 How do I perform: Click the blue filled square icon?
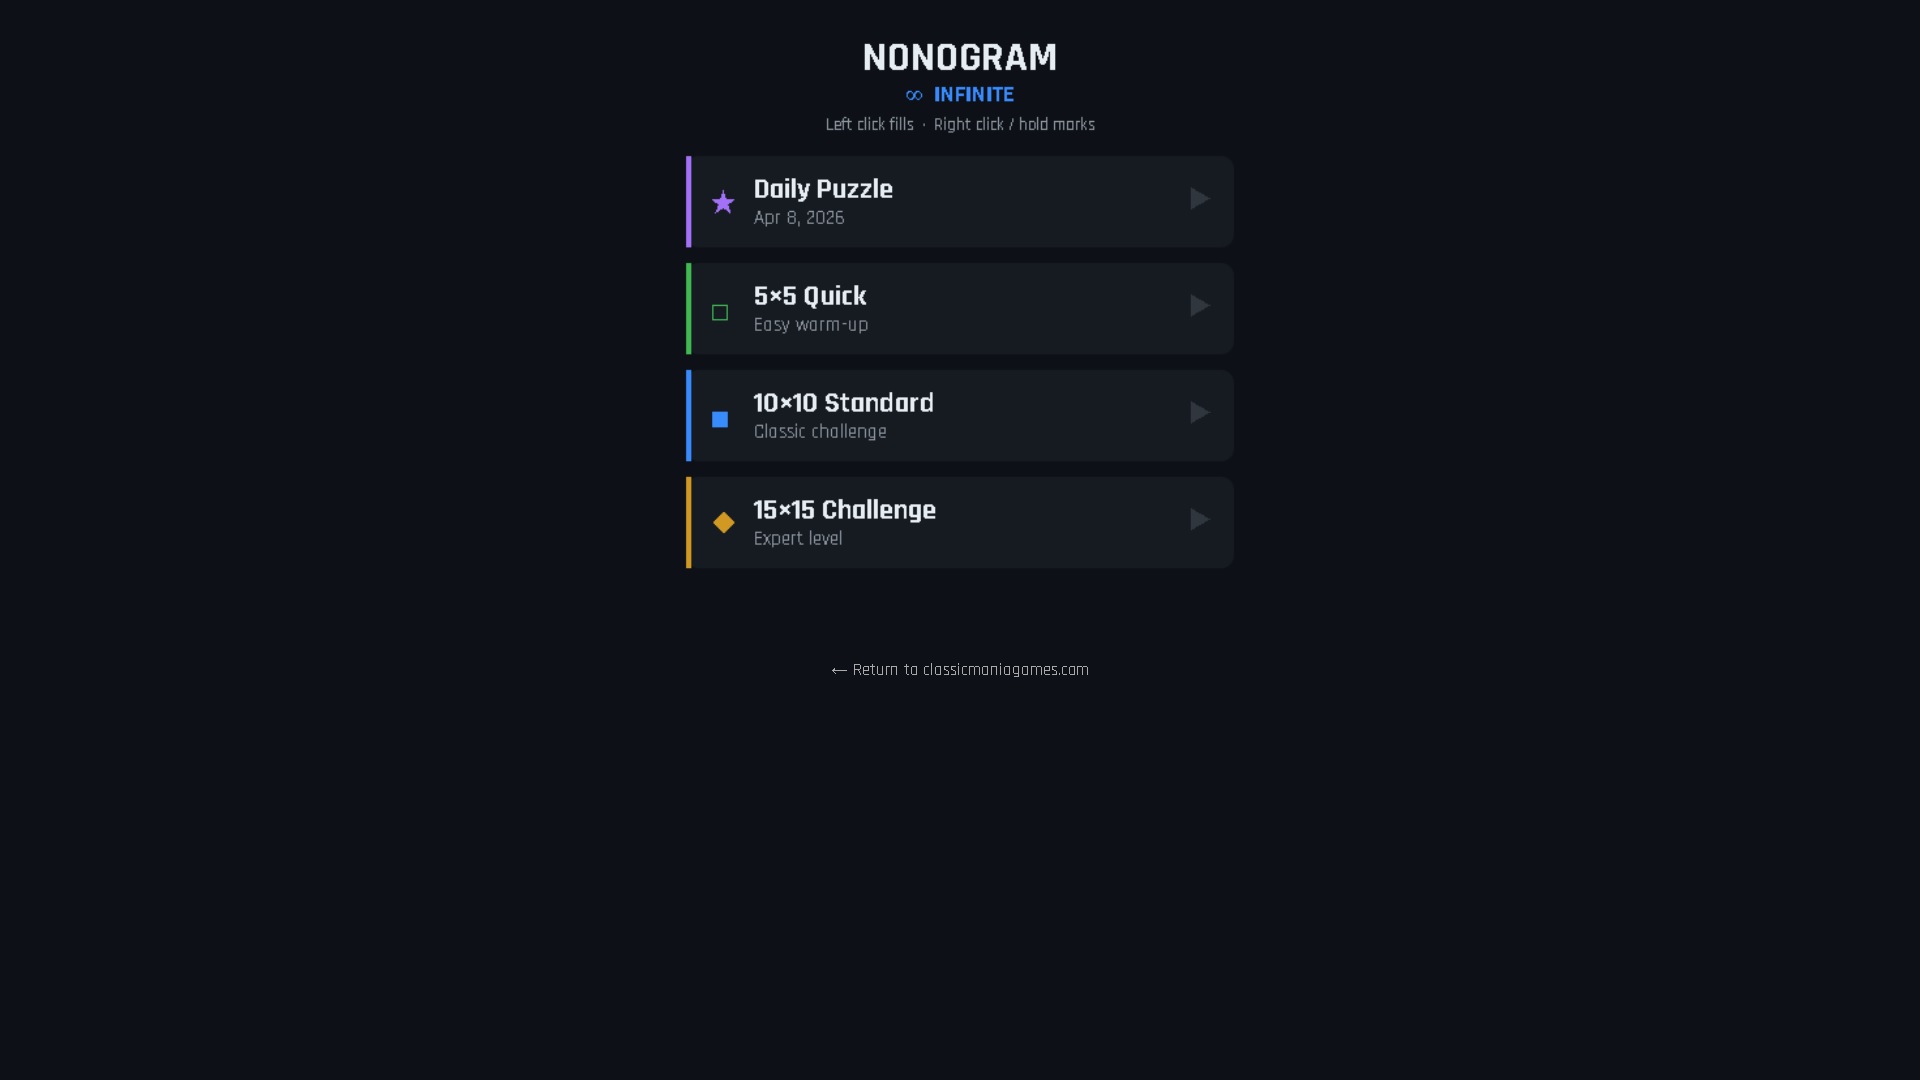click(720, 419)
